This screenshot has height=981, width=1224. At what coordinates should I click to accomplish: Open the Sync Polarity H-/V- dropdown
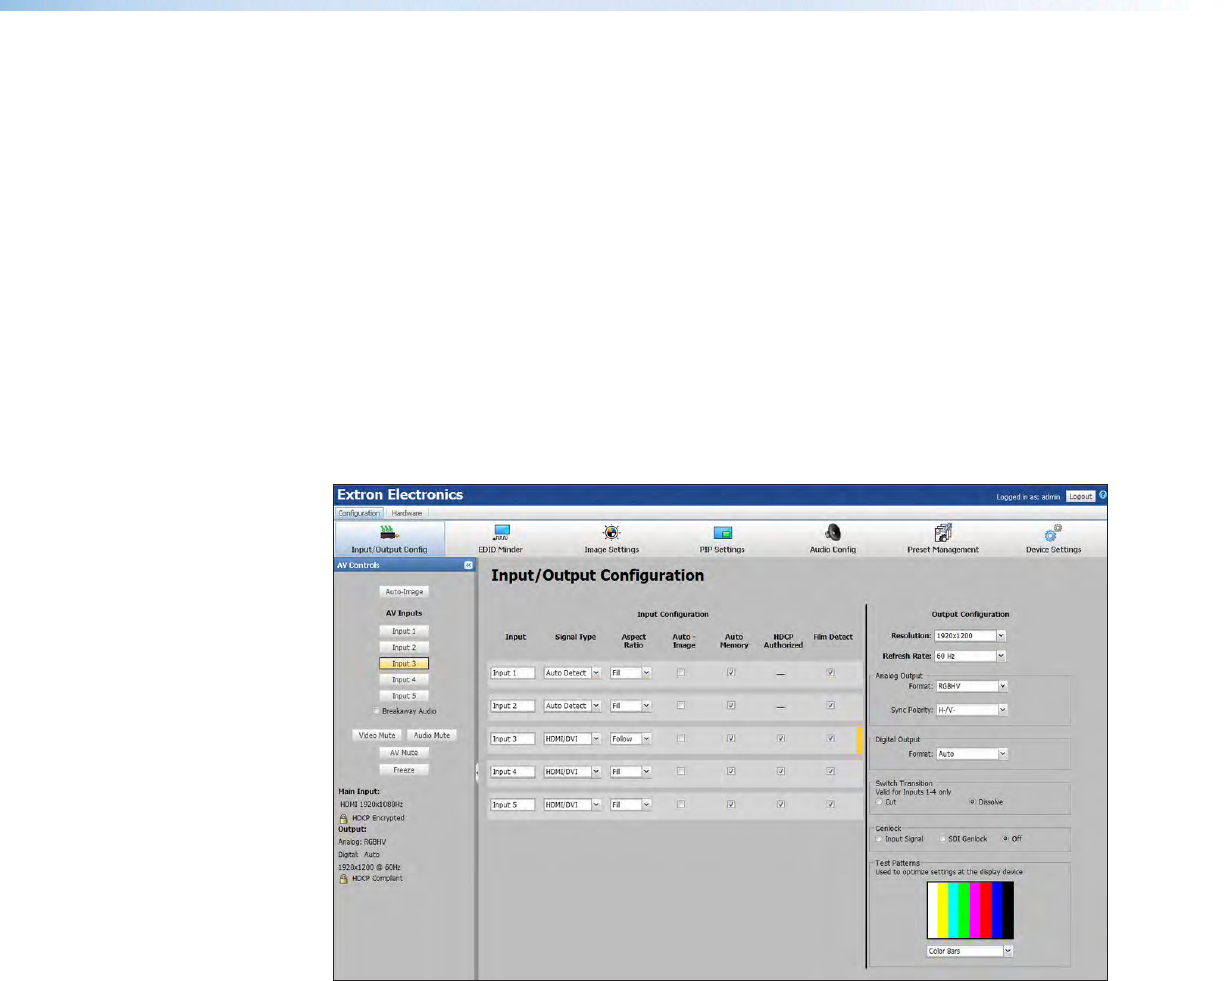click(x=971, y=710)
